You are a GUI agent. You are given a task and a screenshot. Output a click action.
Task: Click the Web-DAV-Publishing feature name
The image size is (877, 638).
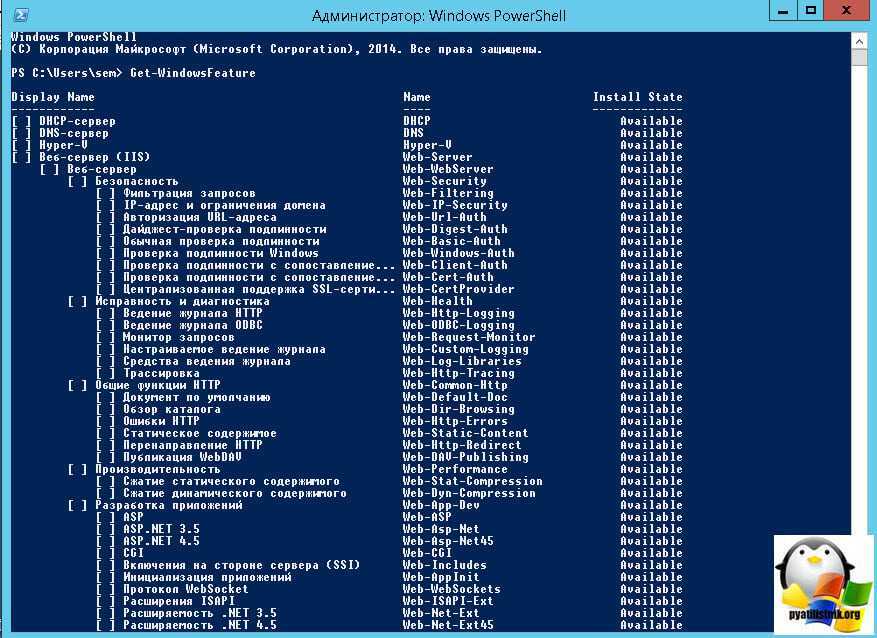pos(465,457)
